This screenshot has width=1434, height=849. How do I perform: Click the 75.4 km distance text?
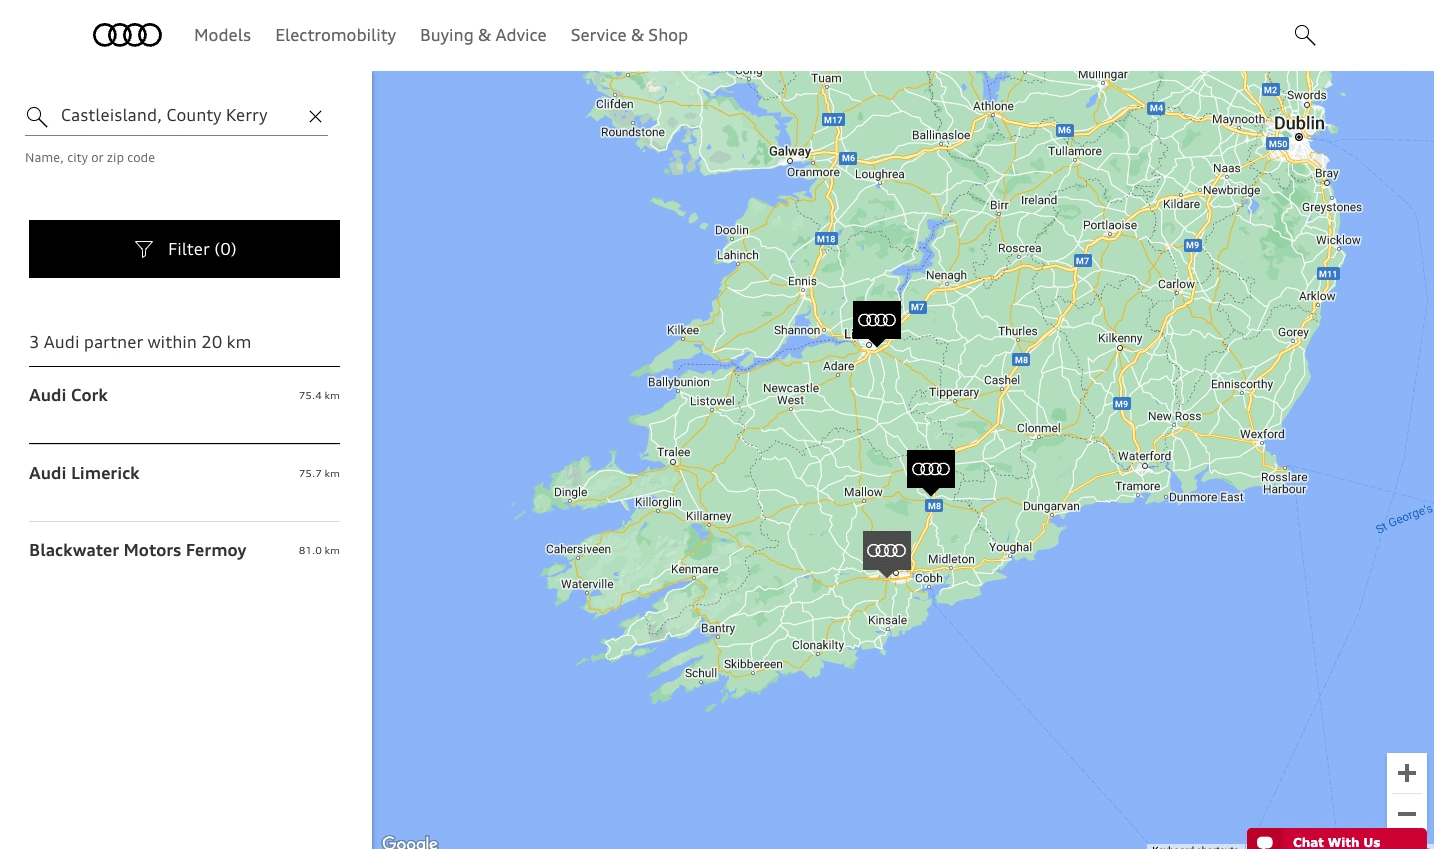[x=319, y=396]
